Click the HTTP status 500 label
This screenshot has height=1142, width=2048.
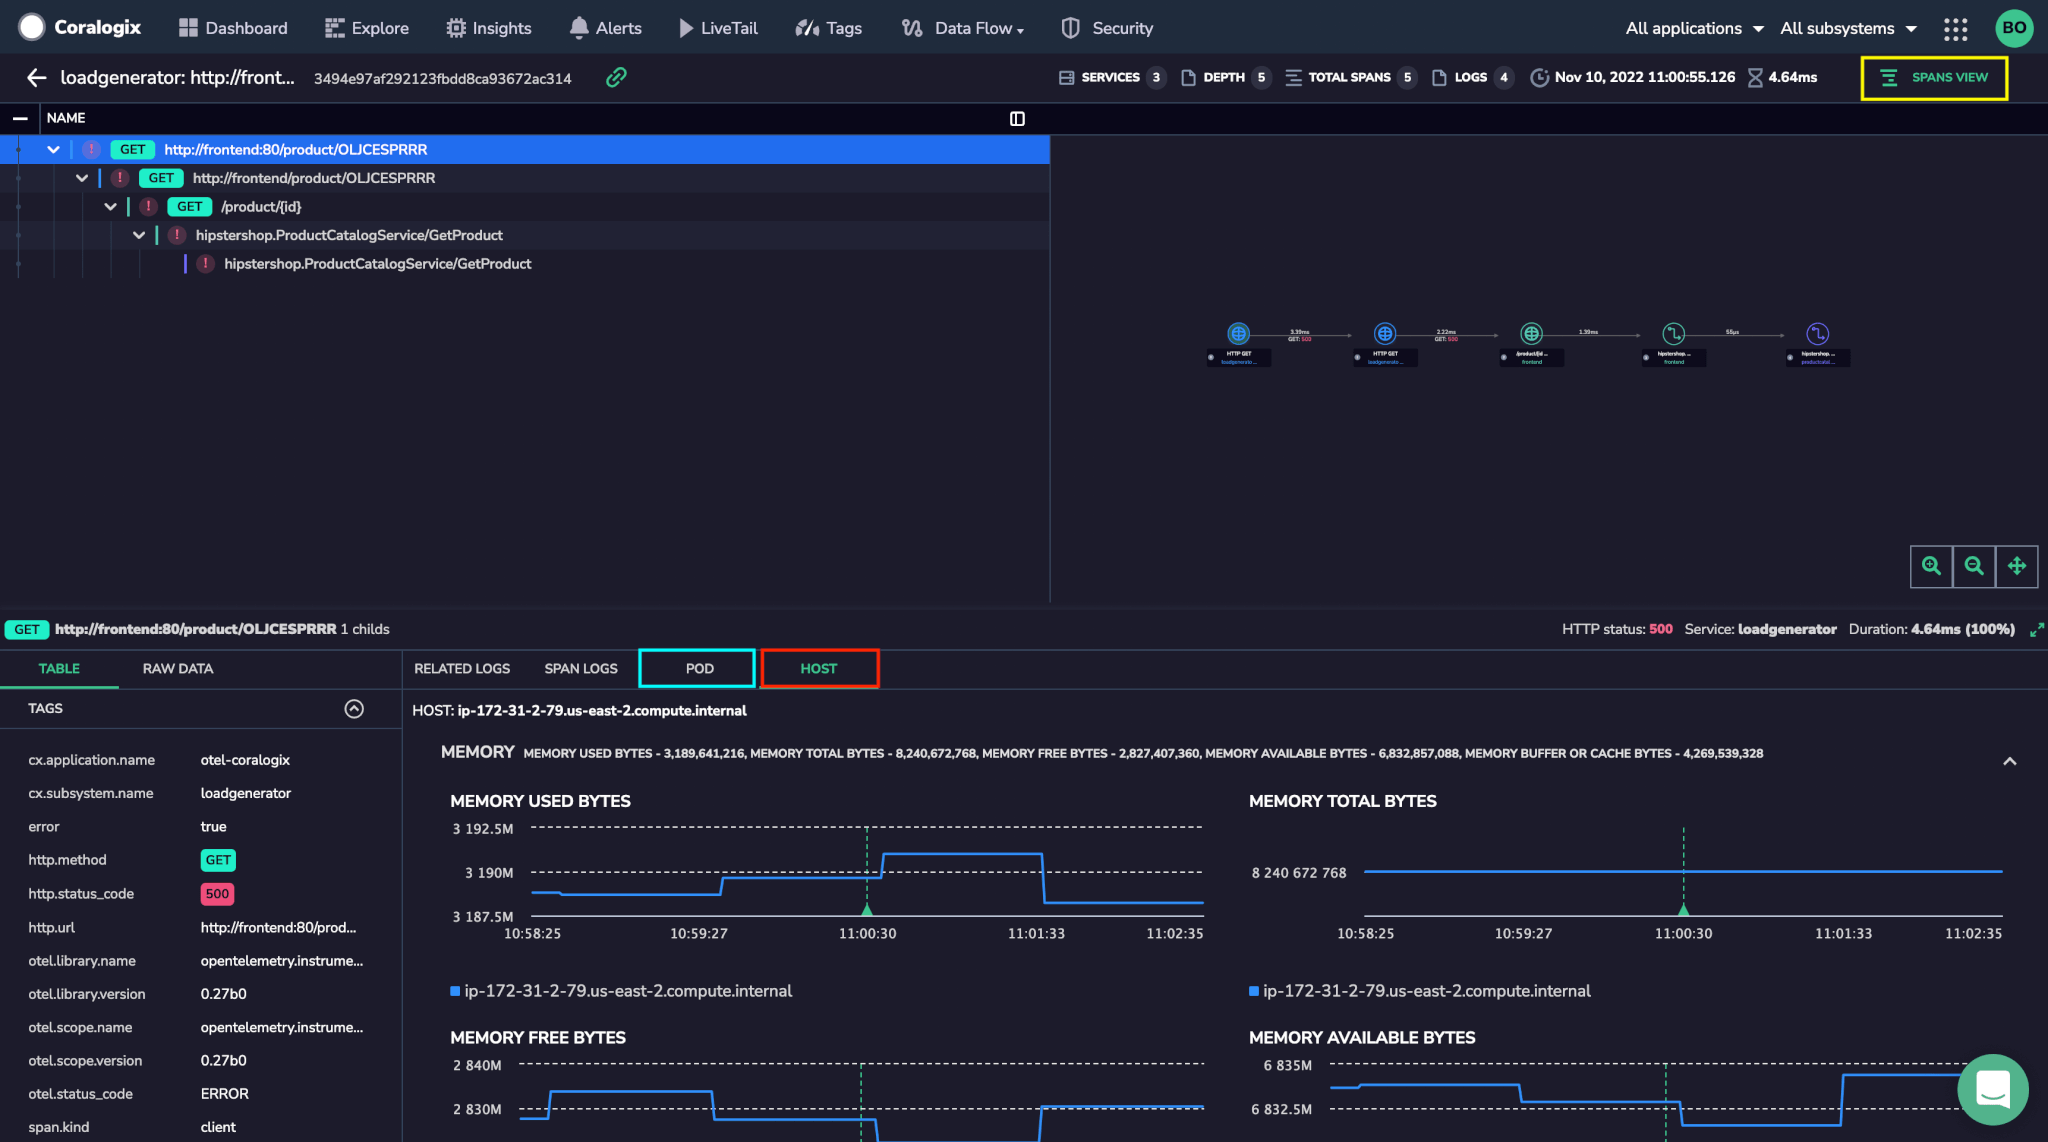point(1617,629)
